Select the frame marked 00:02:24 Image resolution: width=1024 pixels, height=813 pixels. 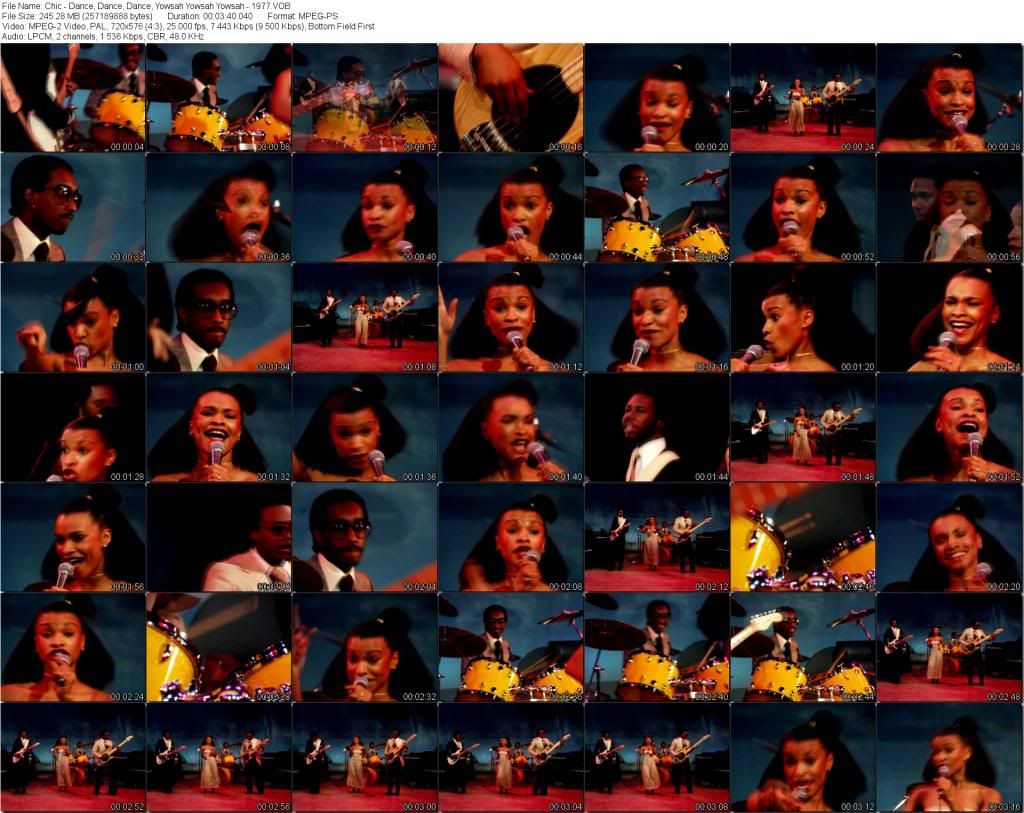point(73,648)
